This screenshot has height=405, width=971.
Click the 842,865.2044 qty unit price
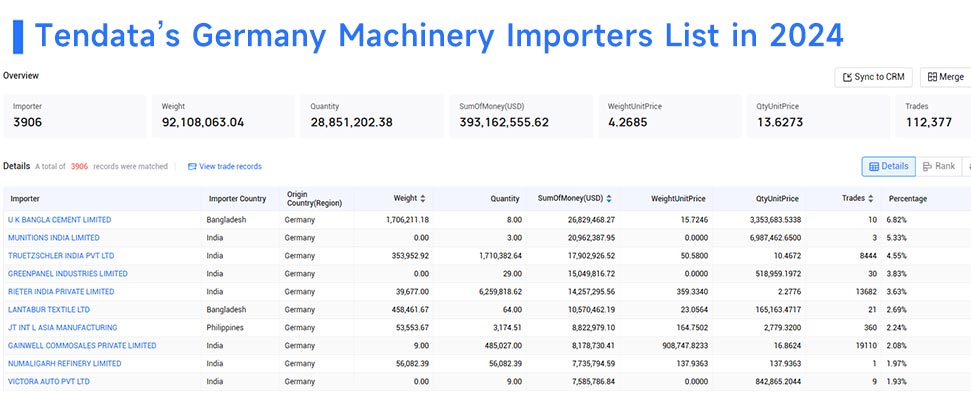(x=778, y=381)
